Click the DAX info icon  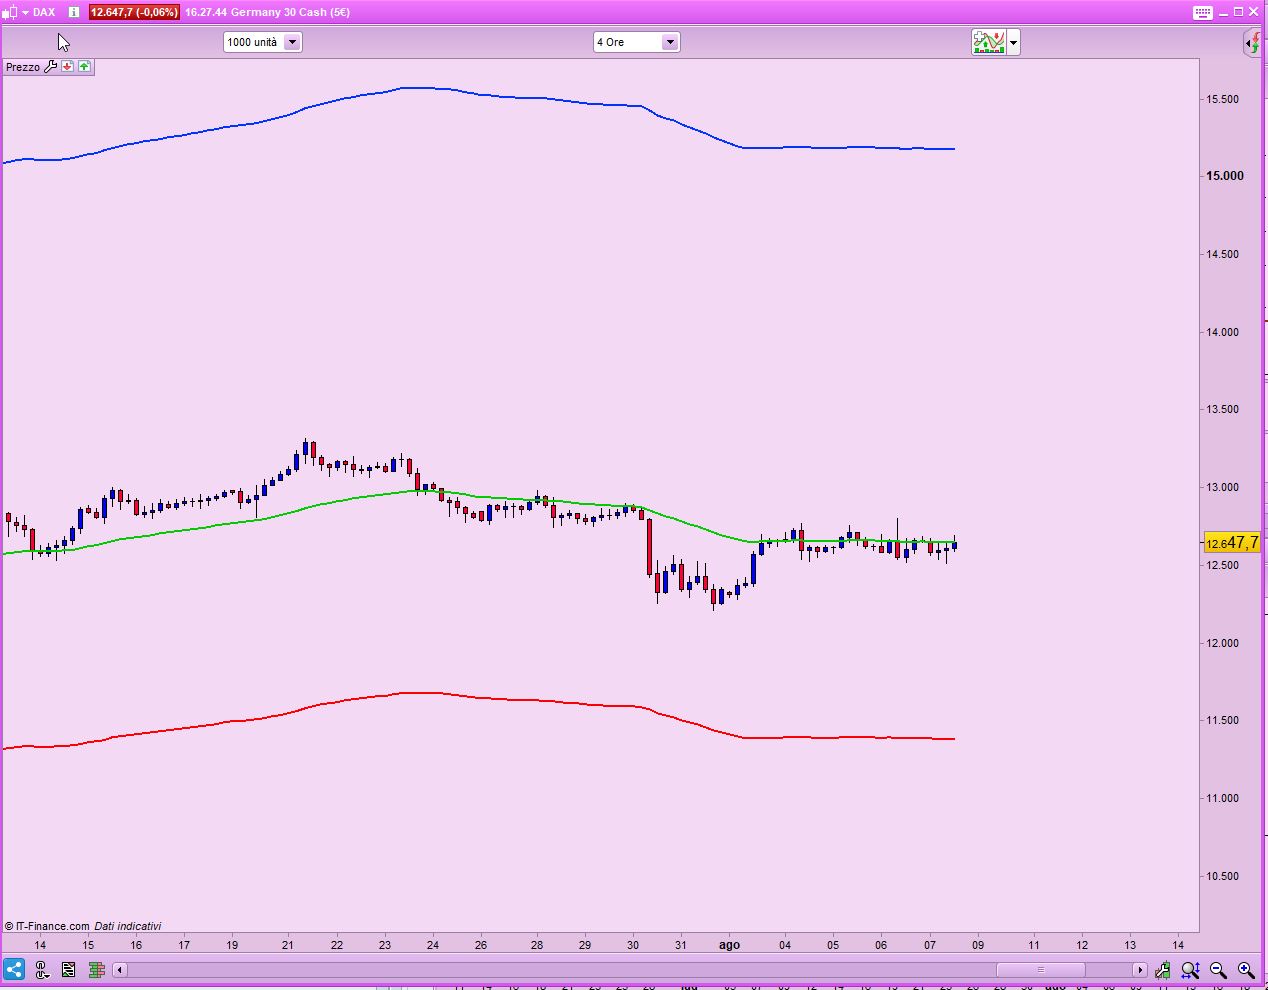point(73,12)
